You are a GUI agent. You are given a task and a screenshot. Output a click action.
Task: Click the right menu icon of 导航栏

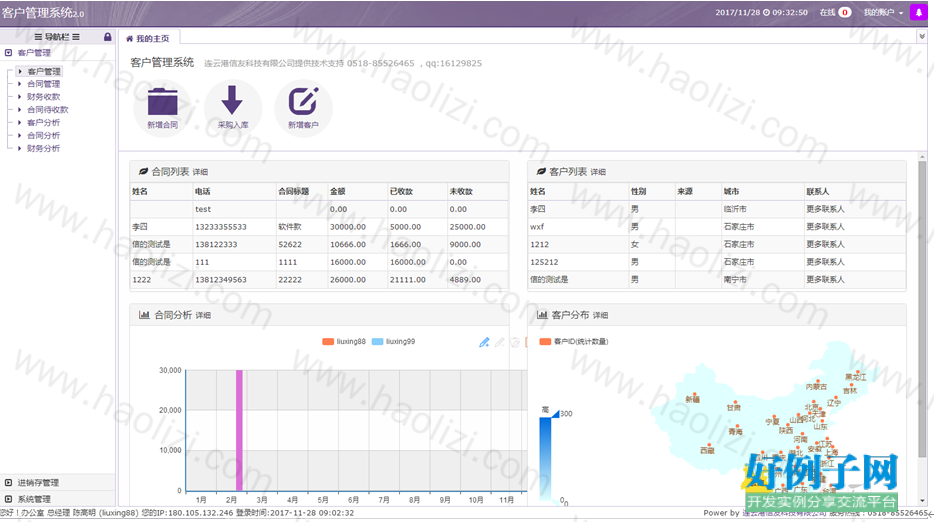click(76, 37)
